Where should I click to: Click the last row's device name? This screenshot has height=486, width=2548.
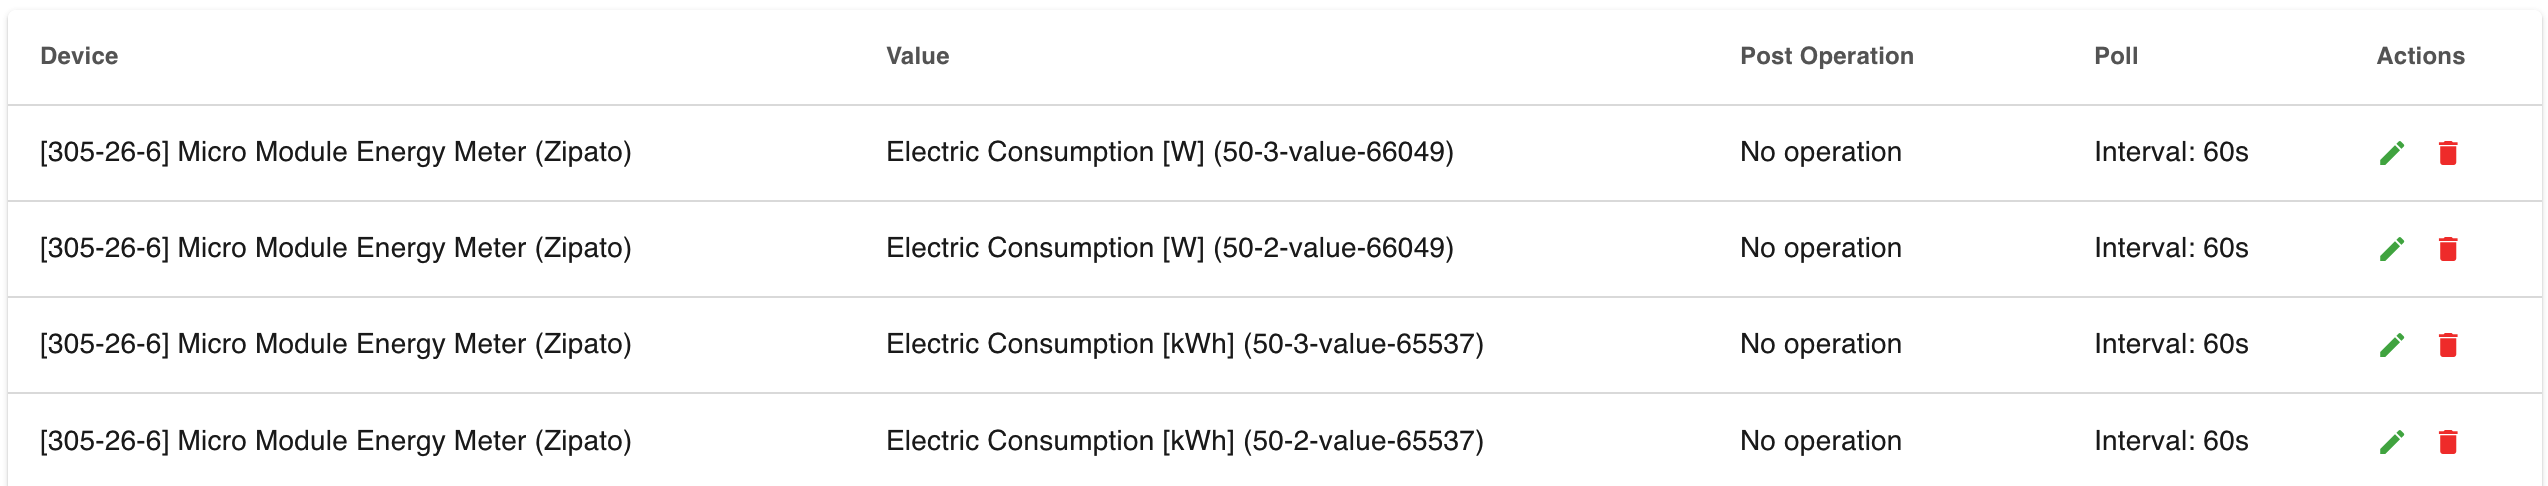click(x=336, y=441)
